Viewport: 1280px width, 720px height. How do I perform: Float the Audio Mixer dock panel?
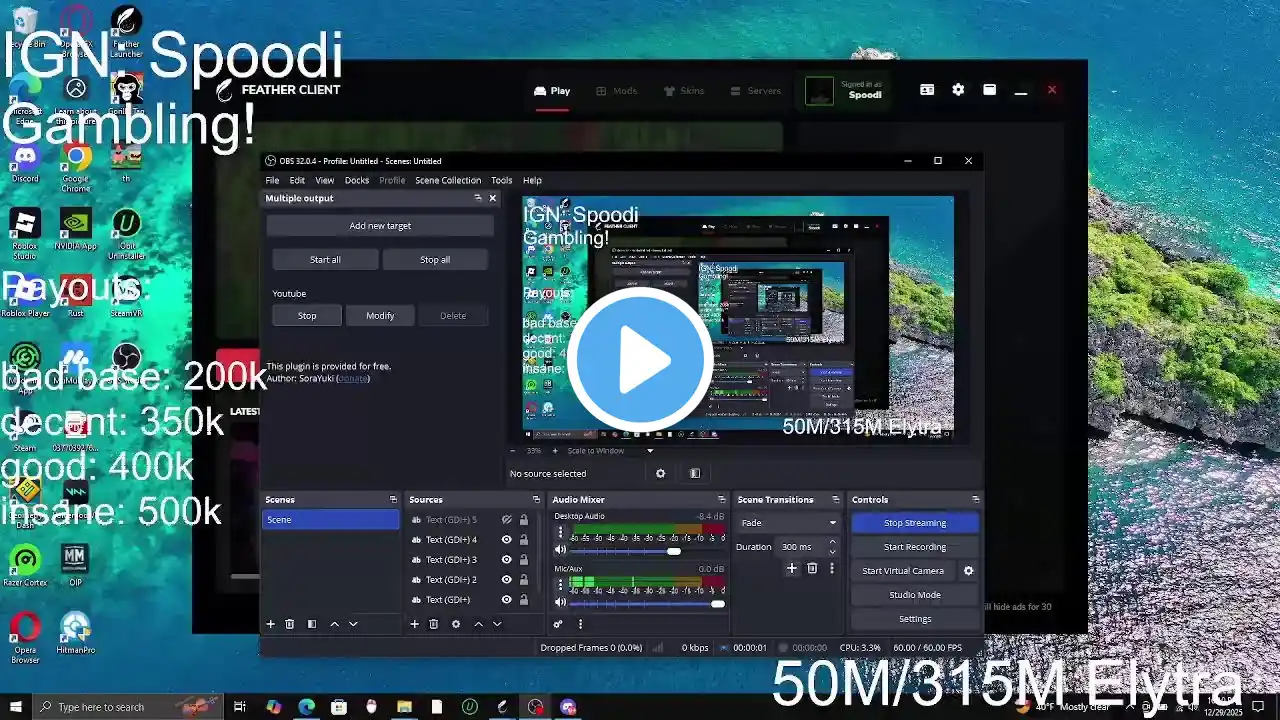pyautogui.click(x=721, y=500)
